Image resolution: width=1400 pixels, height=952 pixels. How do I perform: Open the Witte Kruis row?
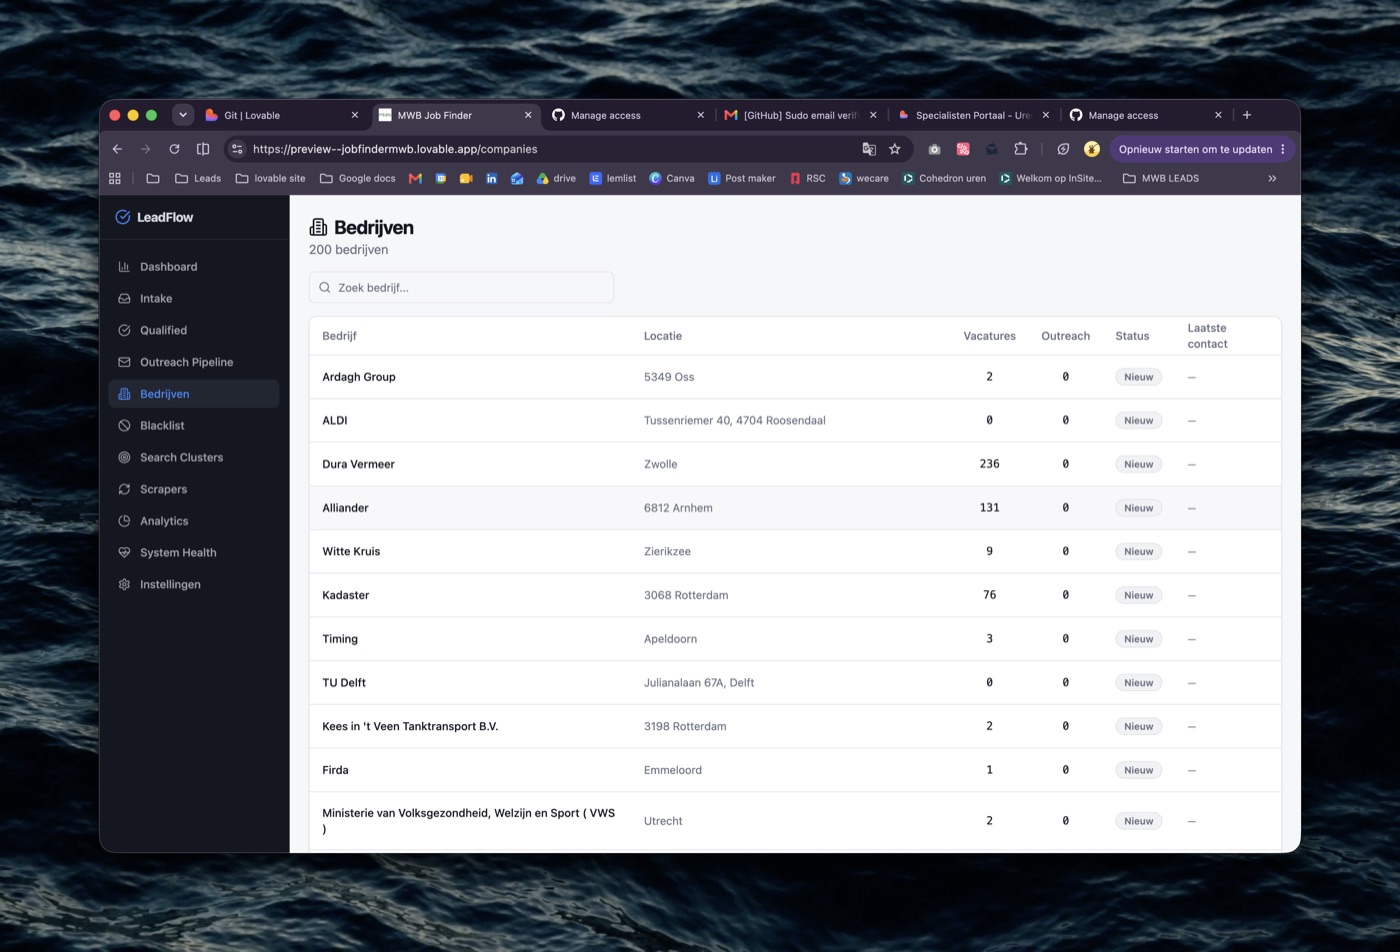795,551
